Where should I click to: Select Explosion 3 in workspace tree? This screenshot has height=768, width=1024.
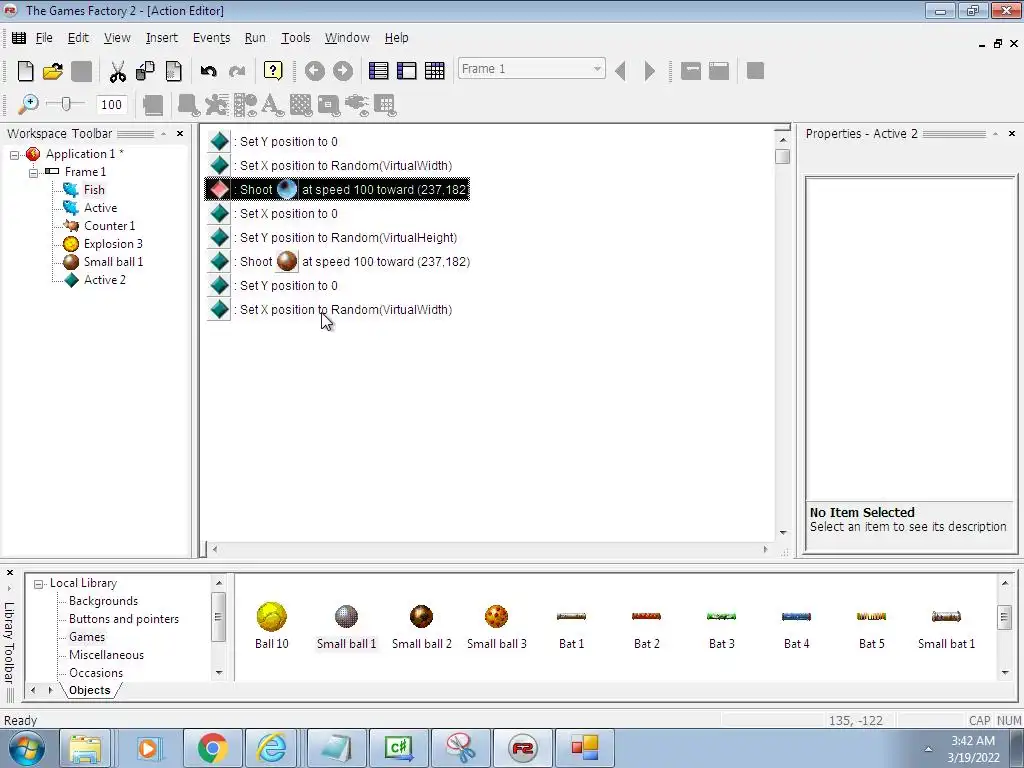(x=113, y=244)
